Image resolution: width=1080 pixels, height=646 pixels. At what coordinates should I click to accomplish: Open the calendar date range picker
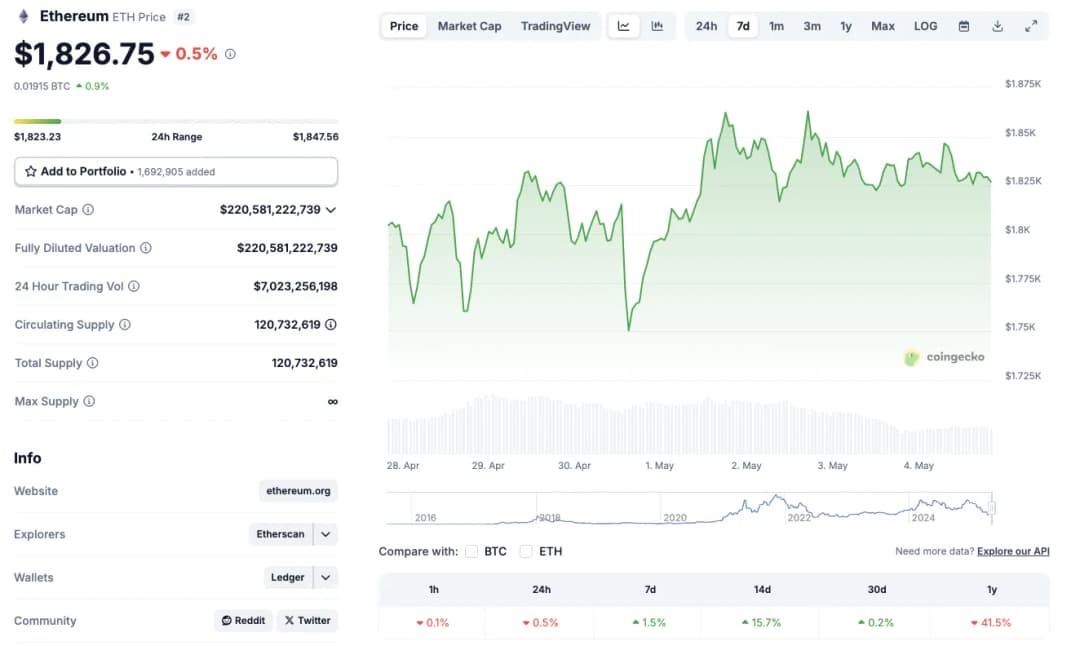pos(964,26)
